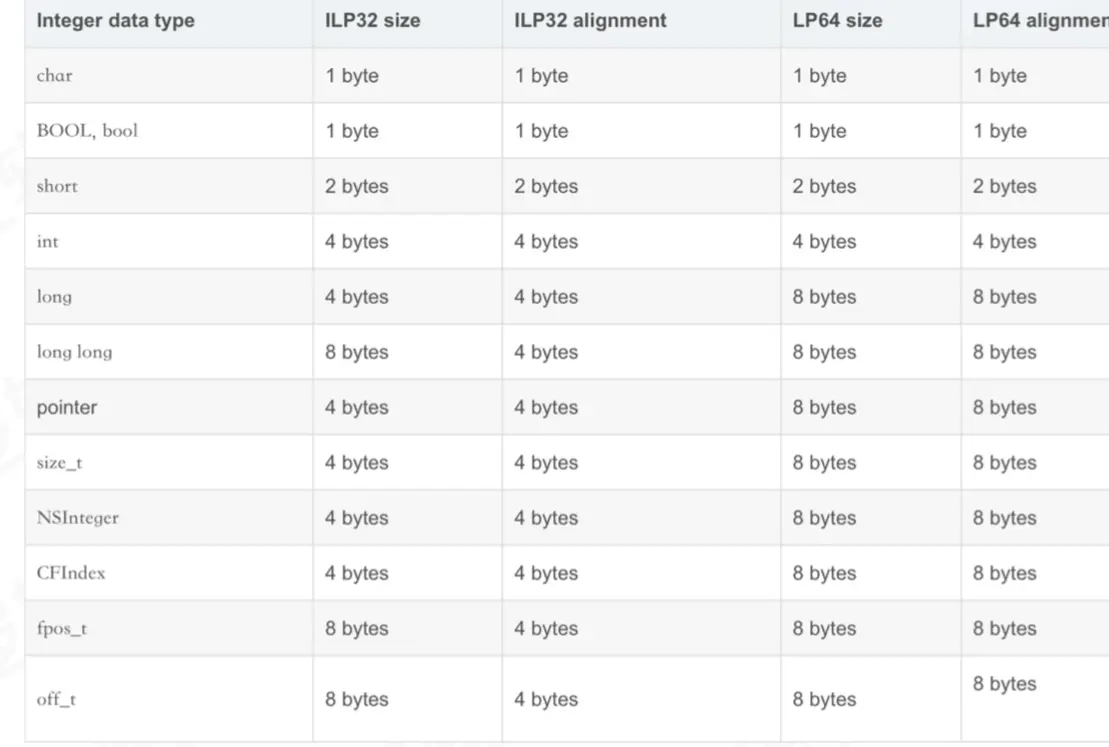Click the 'pointer' row label

pos(66,407)
